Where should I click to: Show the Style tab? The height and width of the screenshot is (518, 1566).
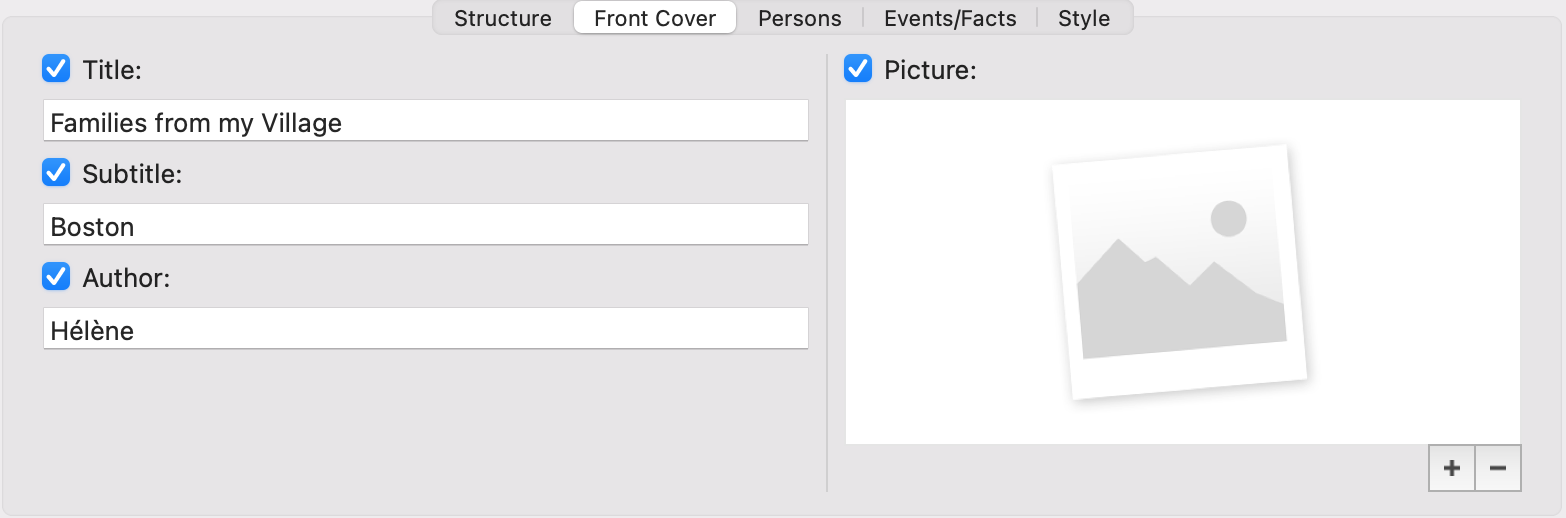tap(1084, 18)
